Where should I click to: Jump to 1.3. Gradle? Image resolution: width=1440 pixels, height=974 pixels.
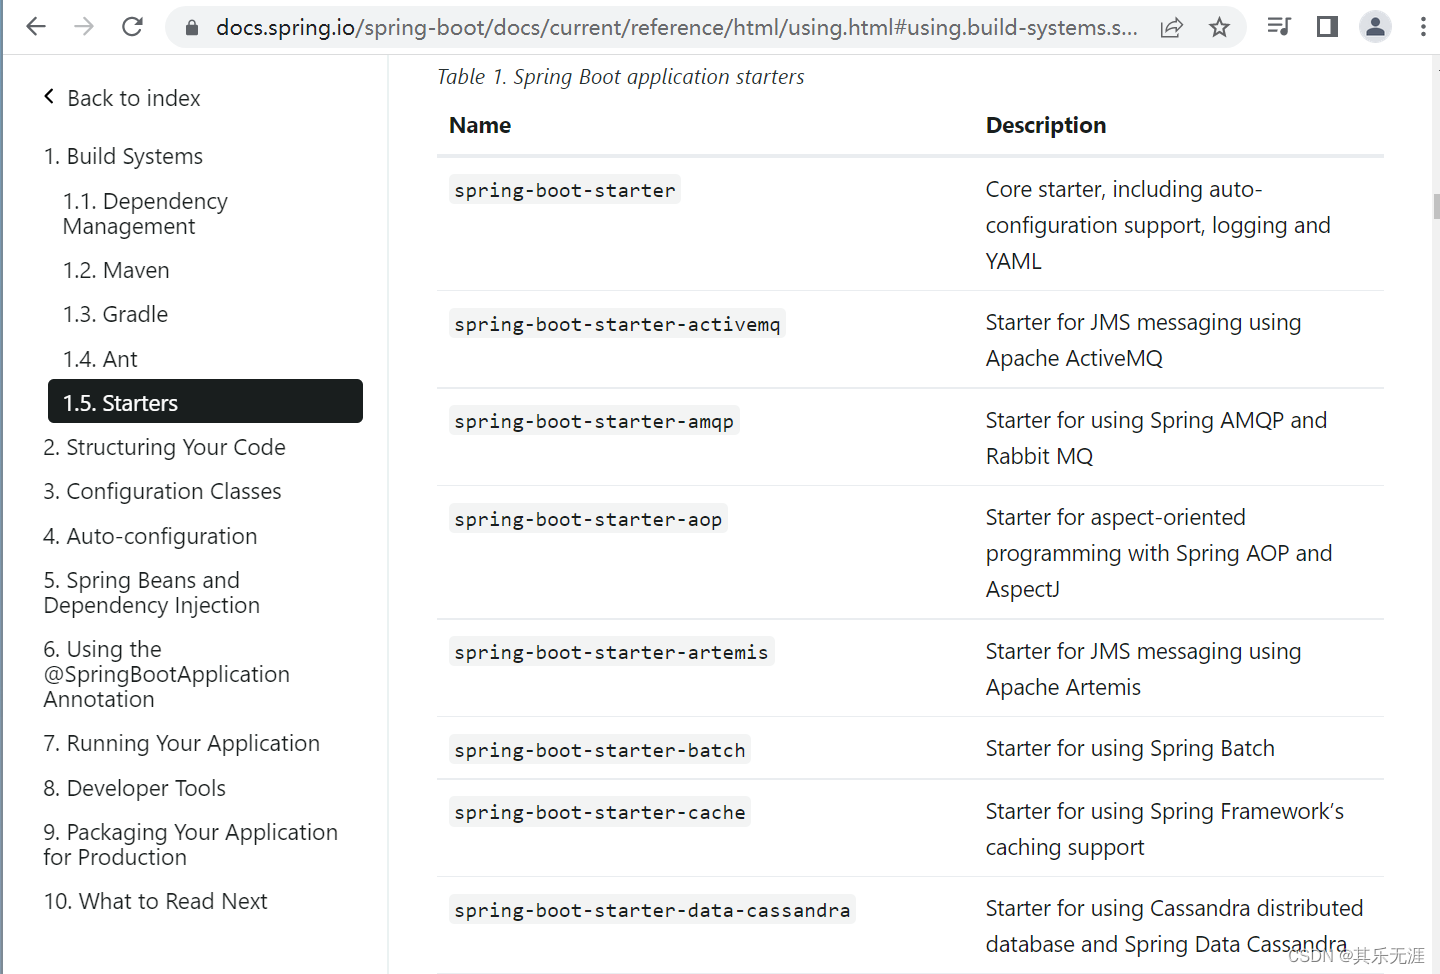pos(115,314)
